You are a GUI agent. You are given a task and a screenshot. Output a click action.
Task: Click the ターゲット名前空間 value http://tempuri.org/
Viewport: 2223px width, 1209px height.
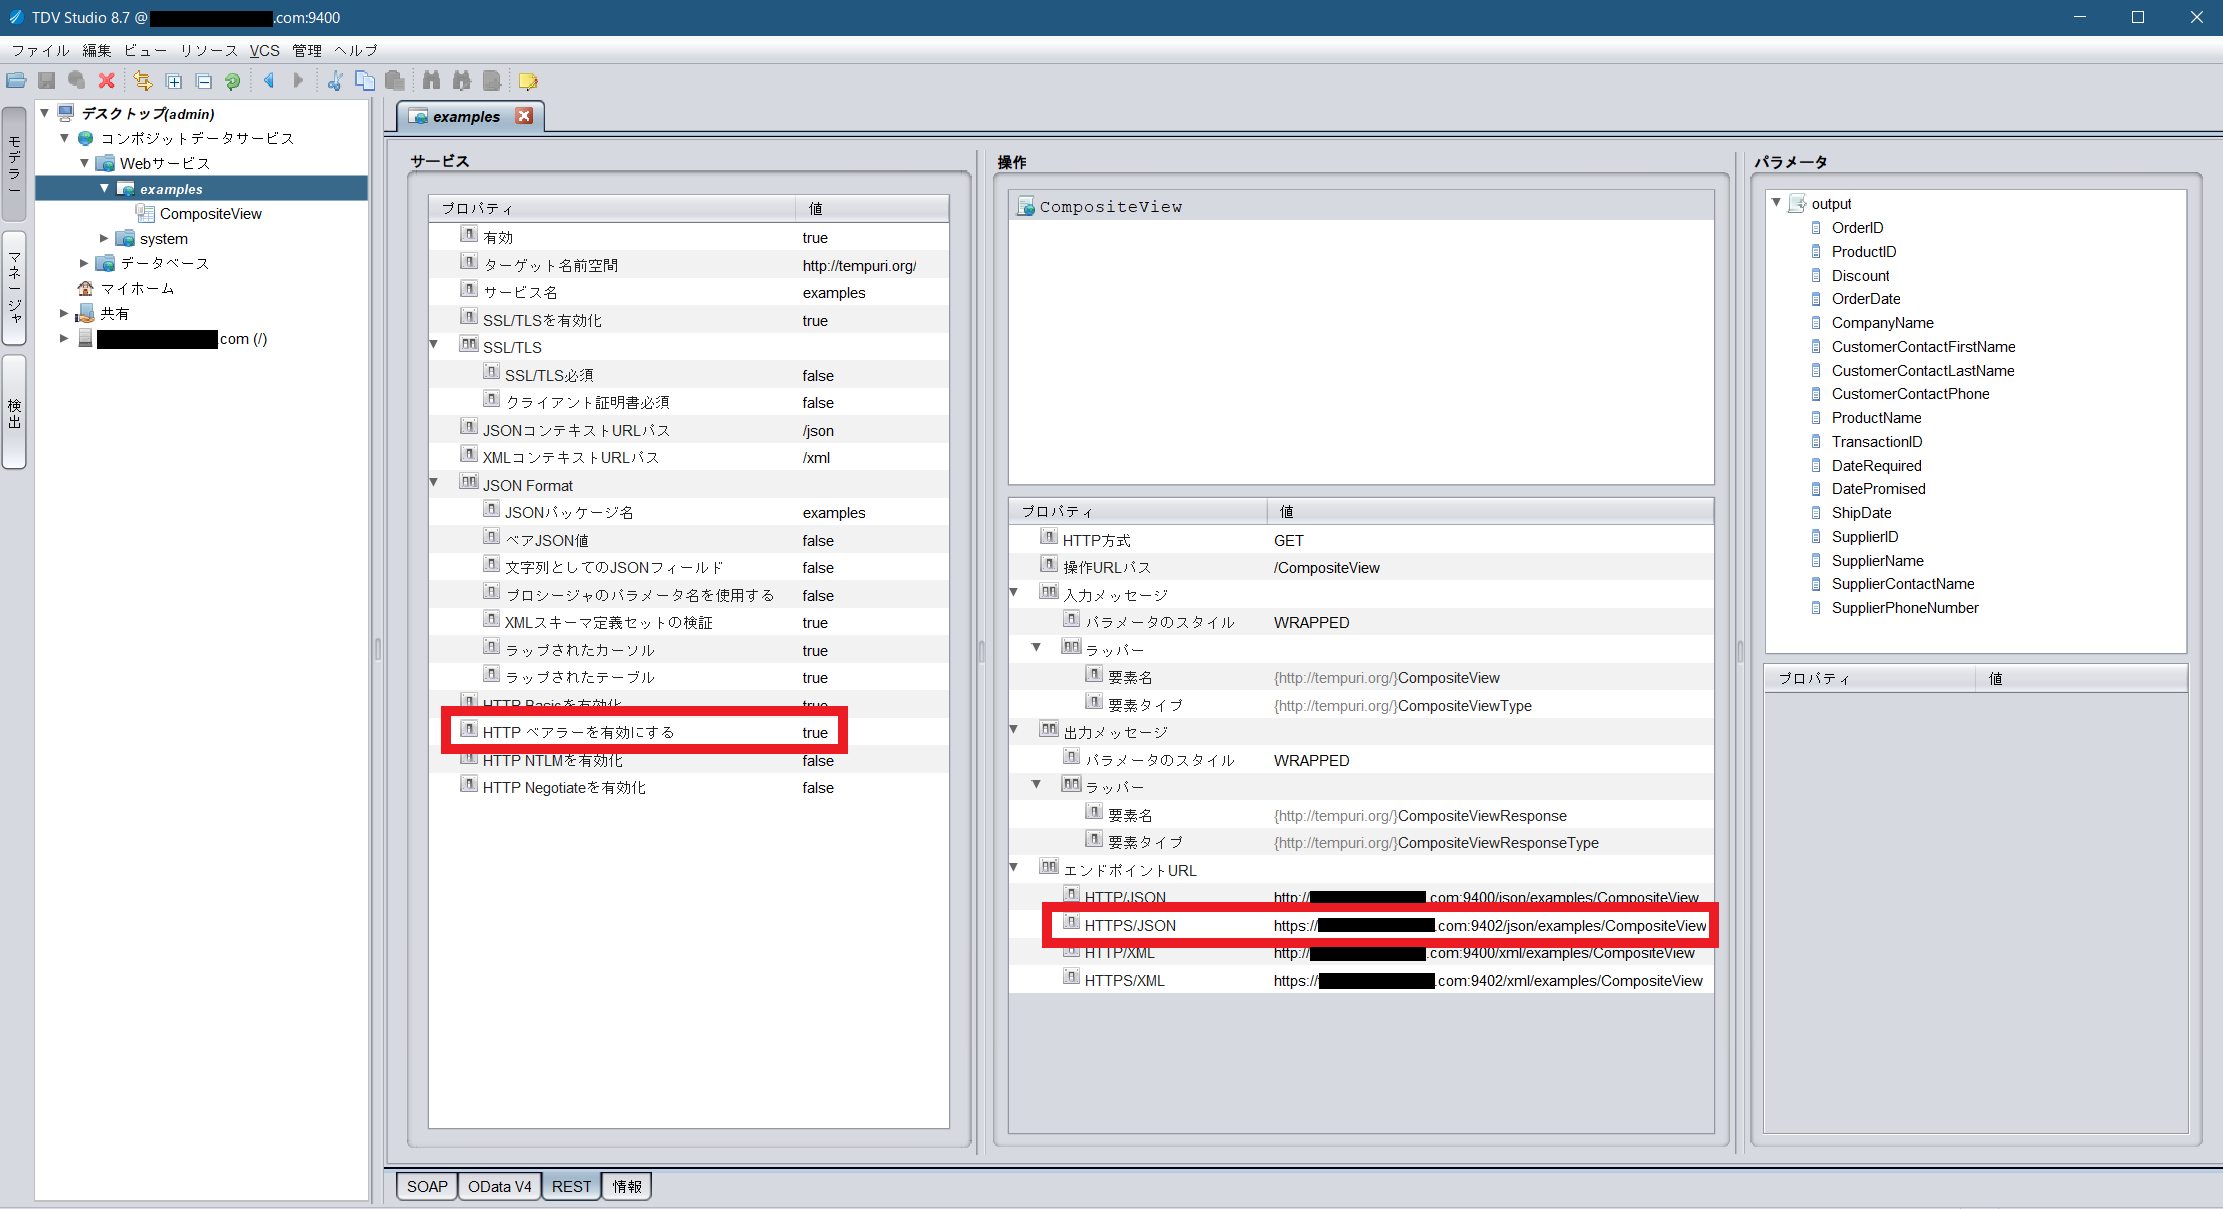(x=859, y=266)
